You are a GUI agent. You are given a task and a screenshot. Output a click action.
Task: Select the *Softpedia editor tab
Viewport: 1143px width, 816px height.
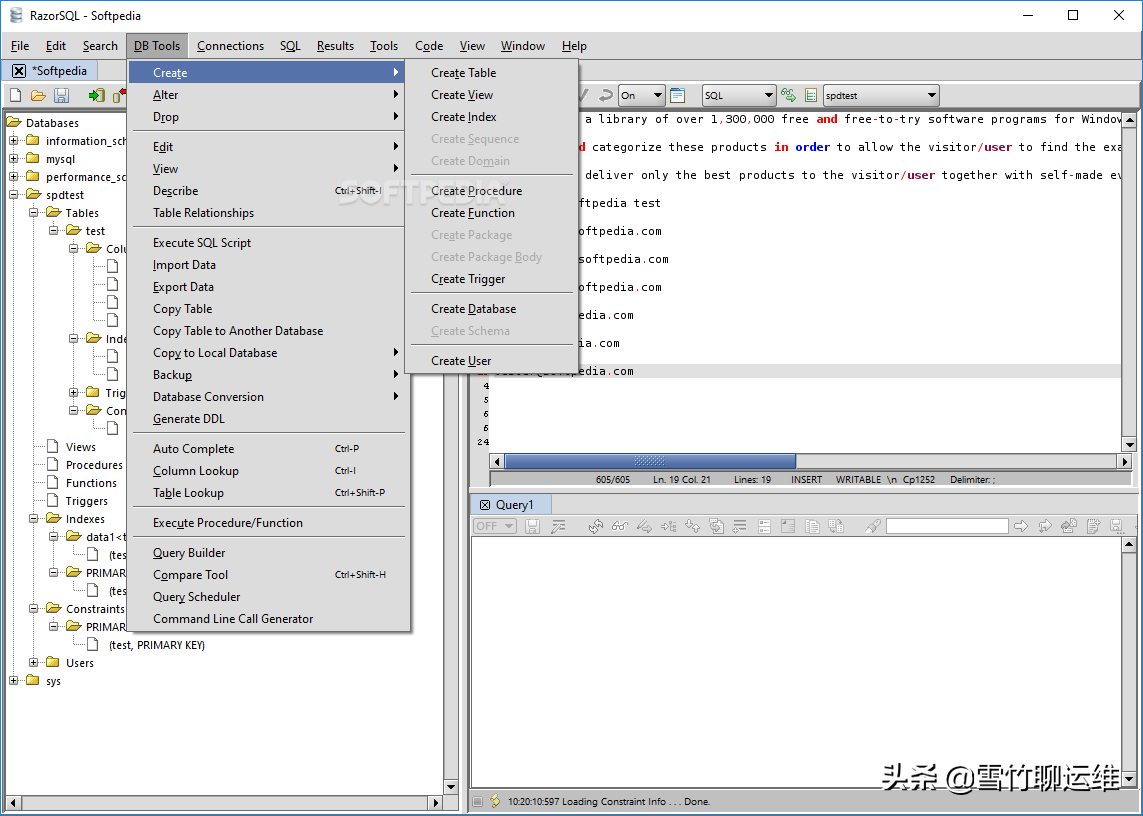51,71
